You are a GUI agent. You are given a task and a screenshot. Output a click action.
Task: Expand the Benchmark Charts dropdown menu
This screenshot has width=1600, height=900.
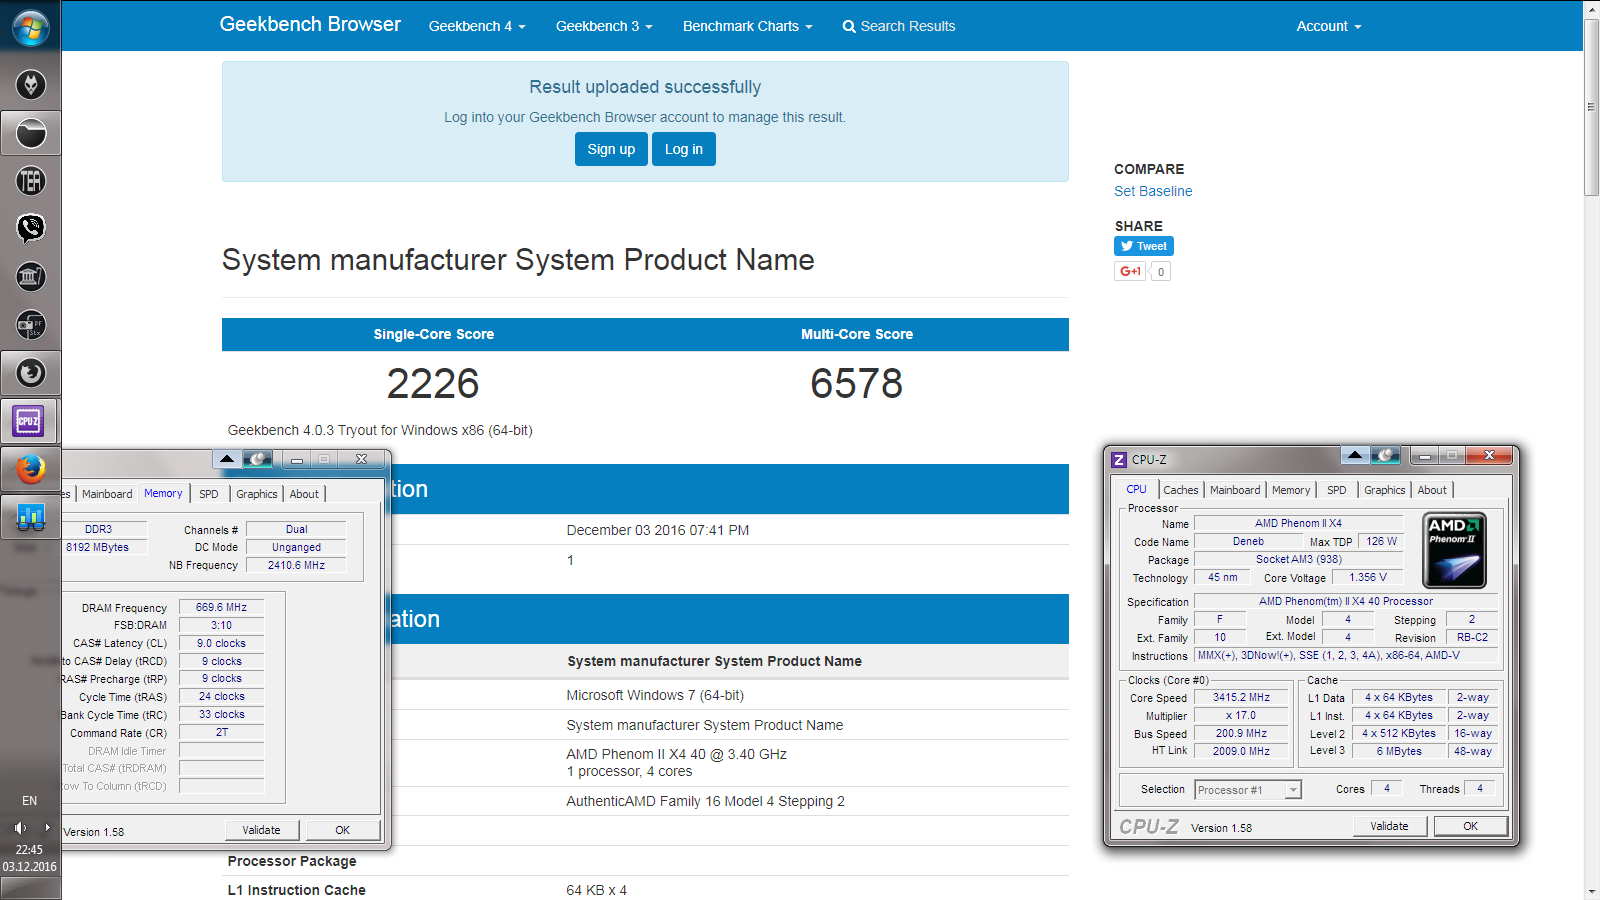(748, 26)
